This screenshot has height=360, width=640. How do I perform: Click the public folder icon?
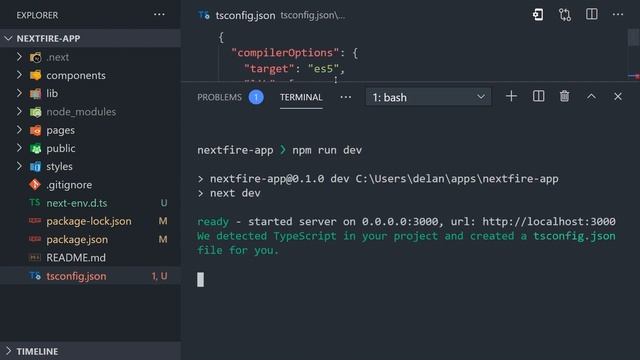pos(36,148)
